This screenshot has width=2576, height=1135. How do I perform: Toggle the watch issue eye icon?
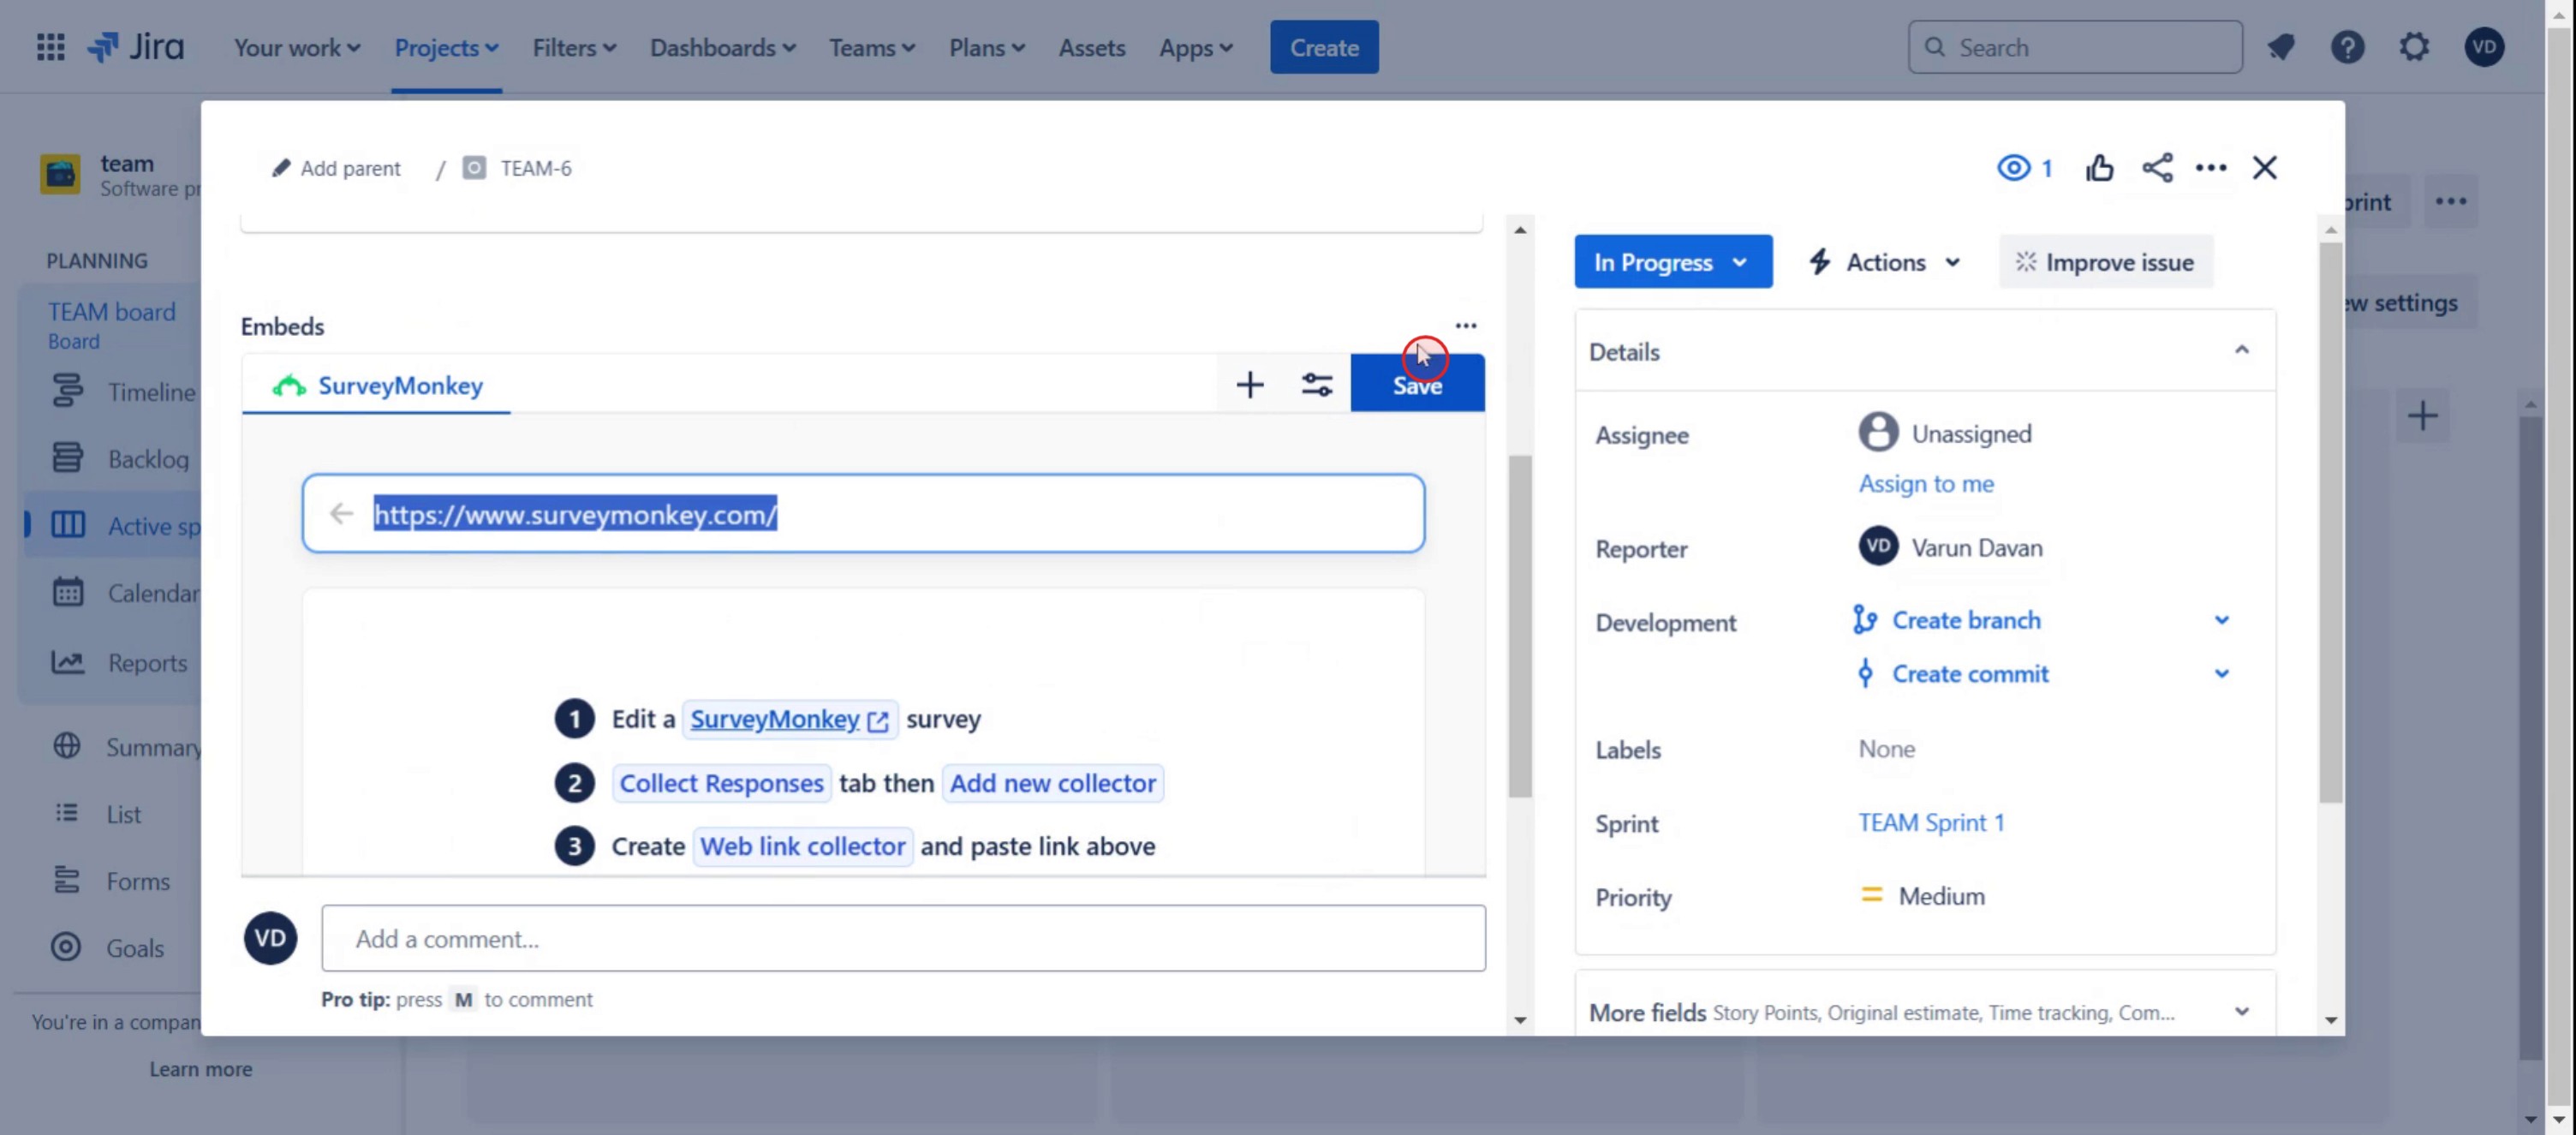pos(2014,168)
